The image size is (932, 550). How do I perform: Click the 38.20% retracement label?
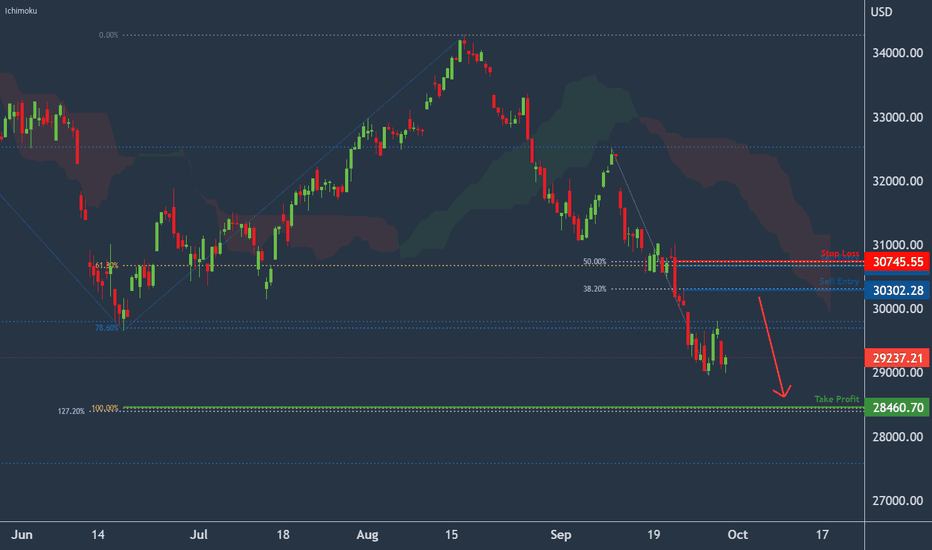coord(594,289)
